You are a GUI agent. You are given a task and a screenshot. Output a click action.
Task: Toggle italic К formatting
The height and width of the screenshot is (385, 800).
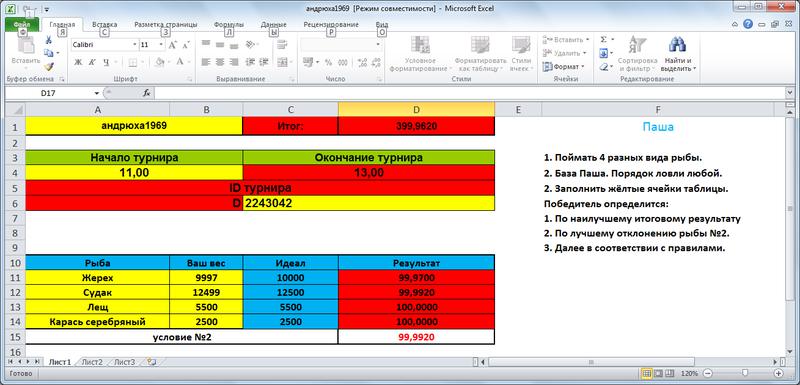pyautogui.click(x=92, y=62)
